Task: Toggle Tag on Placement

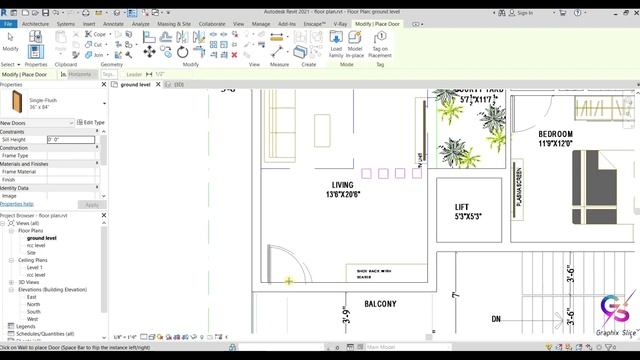Action: 380,44
